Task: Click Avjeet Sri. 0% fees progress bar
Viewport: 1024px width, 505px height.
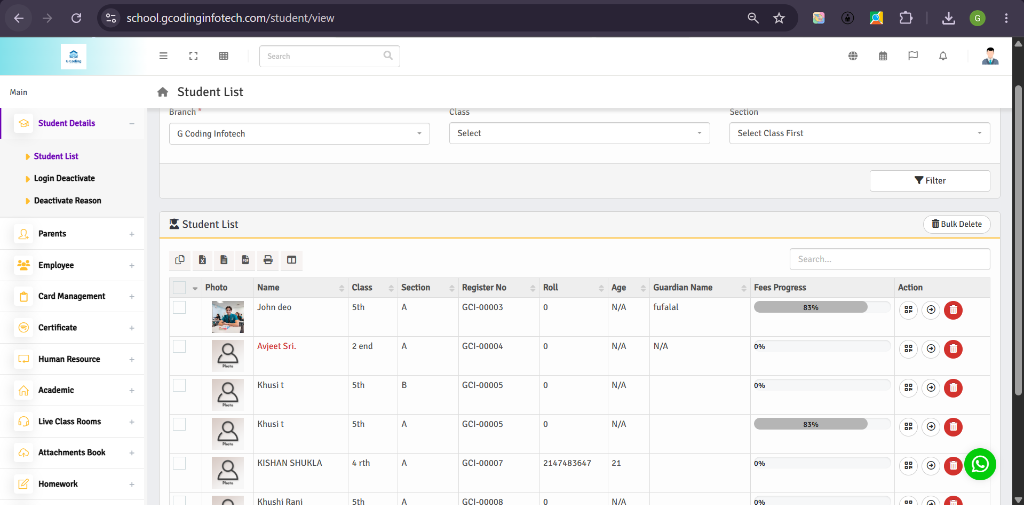Action: coord(822,346)
